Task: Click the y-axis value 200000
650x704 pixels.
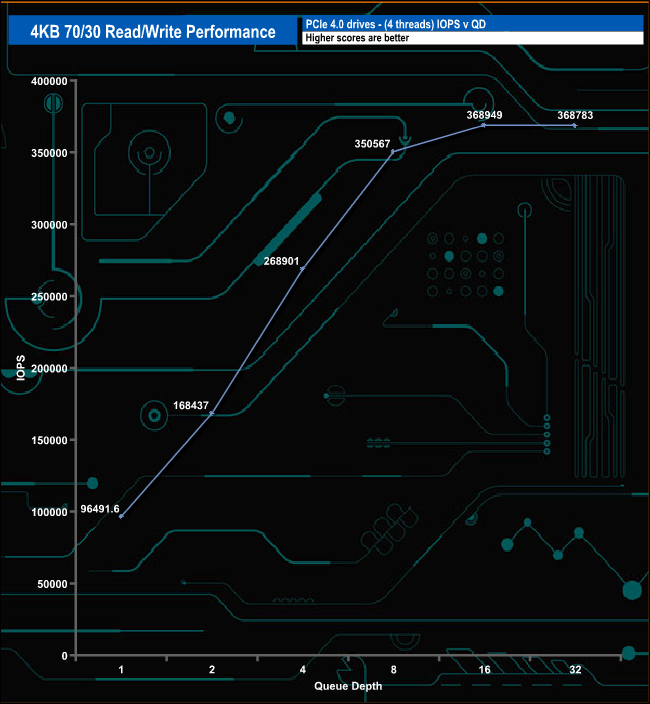Action: point(49,369)
